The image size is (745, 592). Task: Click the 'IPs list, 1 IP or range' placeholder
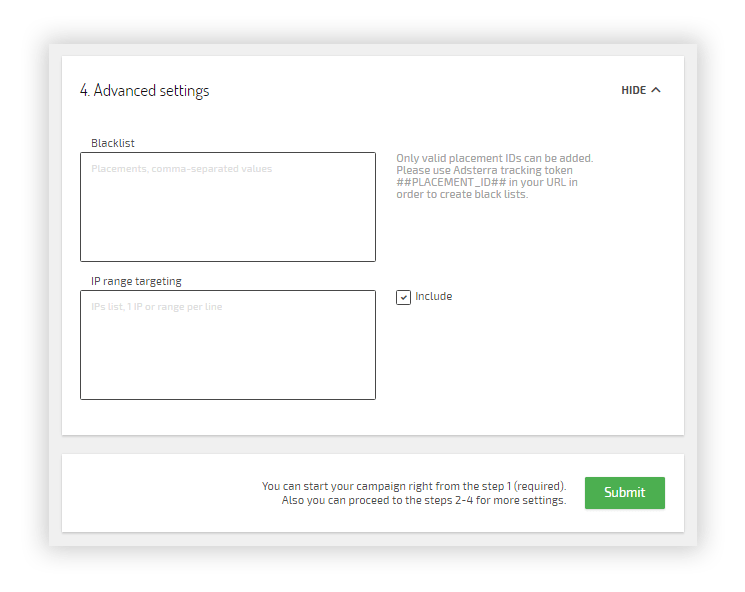pyautogui.click(x=157, y=307)
